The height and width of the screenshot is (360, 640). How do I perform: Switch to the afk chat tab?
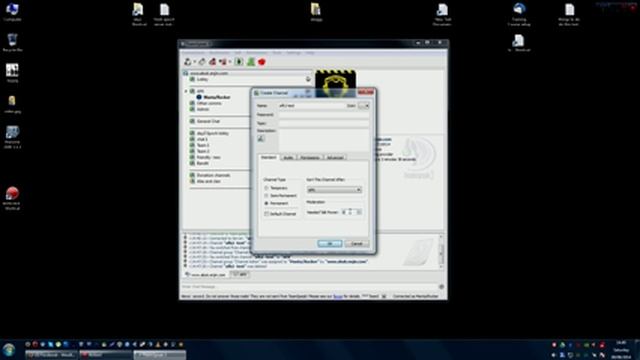(x=240, y=275)
